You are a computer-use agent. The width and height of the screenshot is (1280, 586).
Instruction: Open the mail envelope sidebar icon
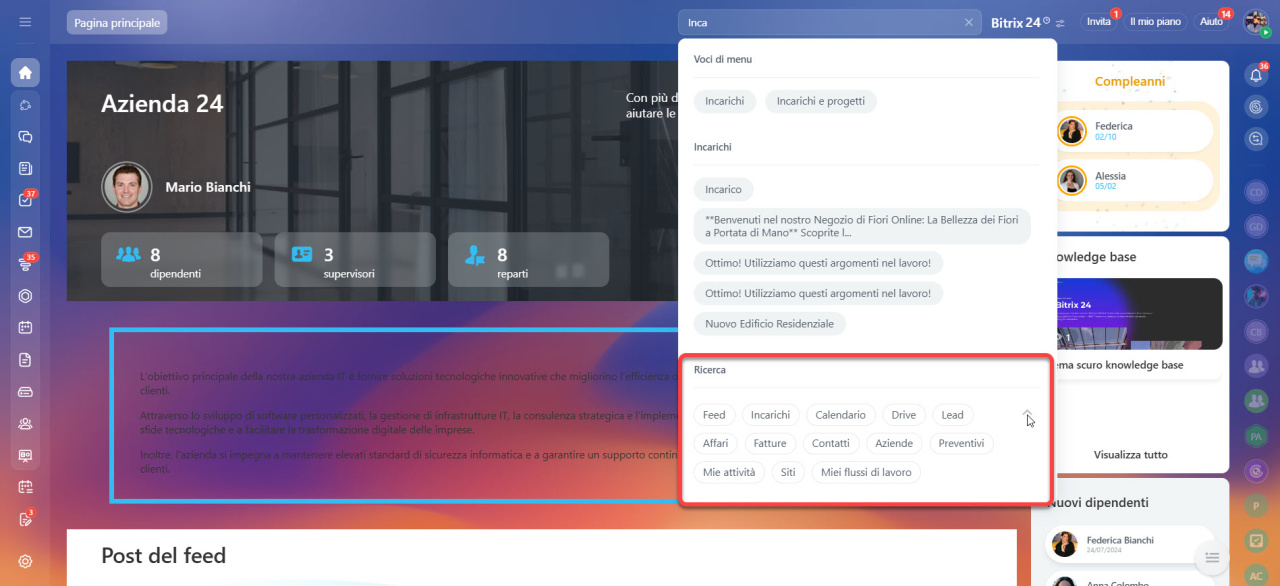(25, 232)
